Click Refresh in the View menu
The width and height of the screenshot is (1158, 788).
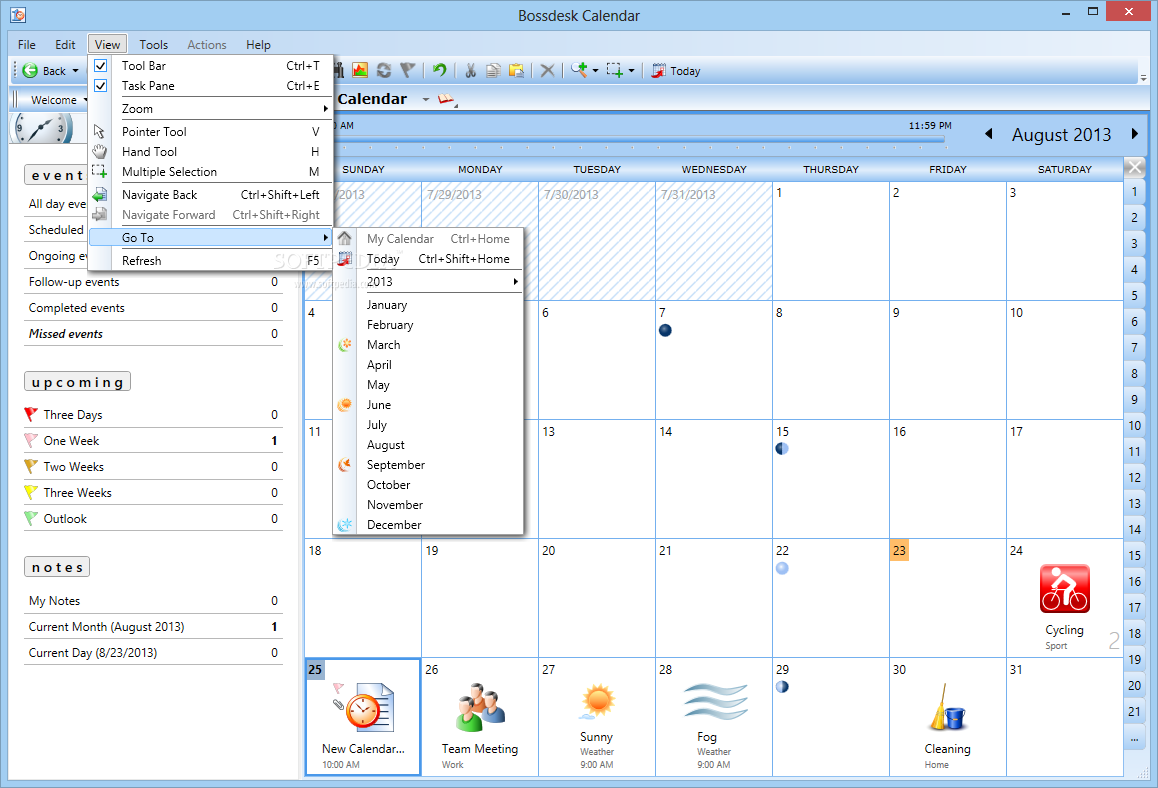(x=210, y=261)
